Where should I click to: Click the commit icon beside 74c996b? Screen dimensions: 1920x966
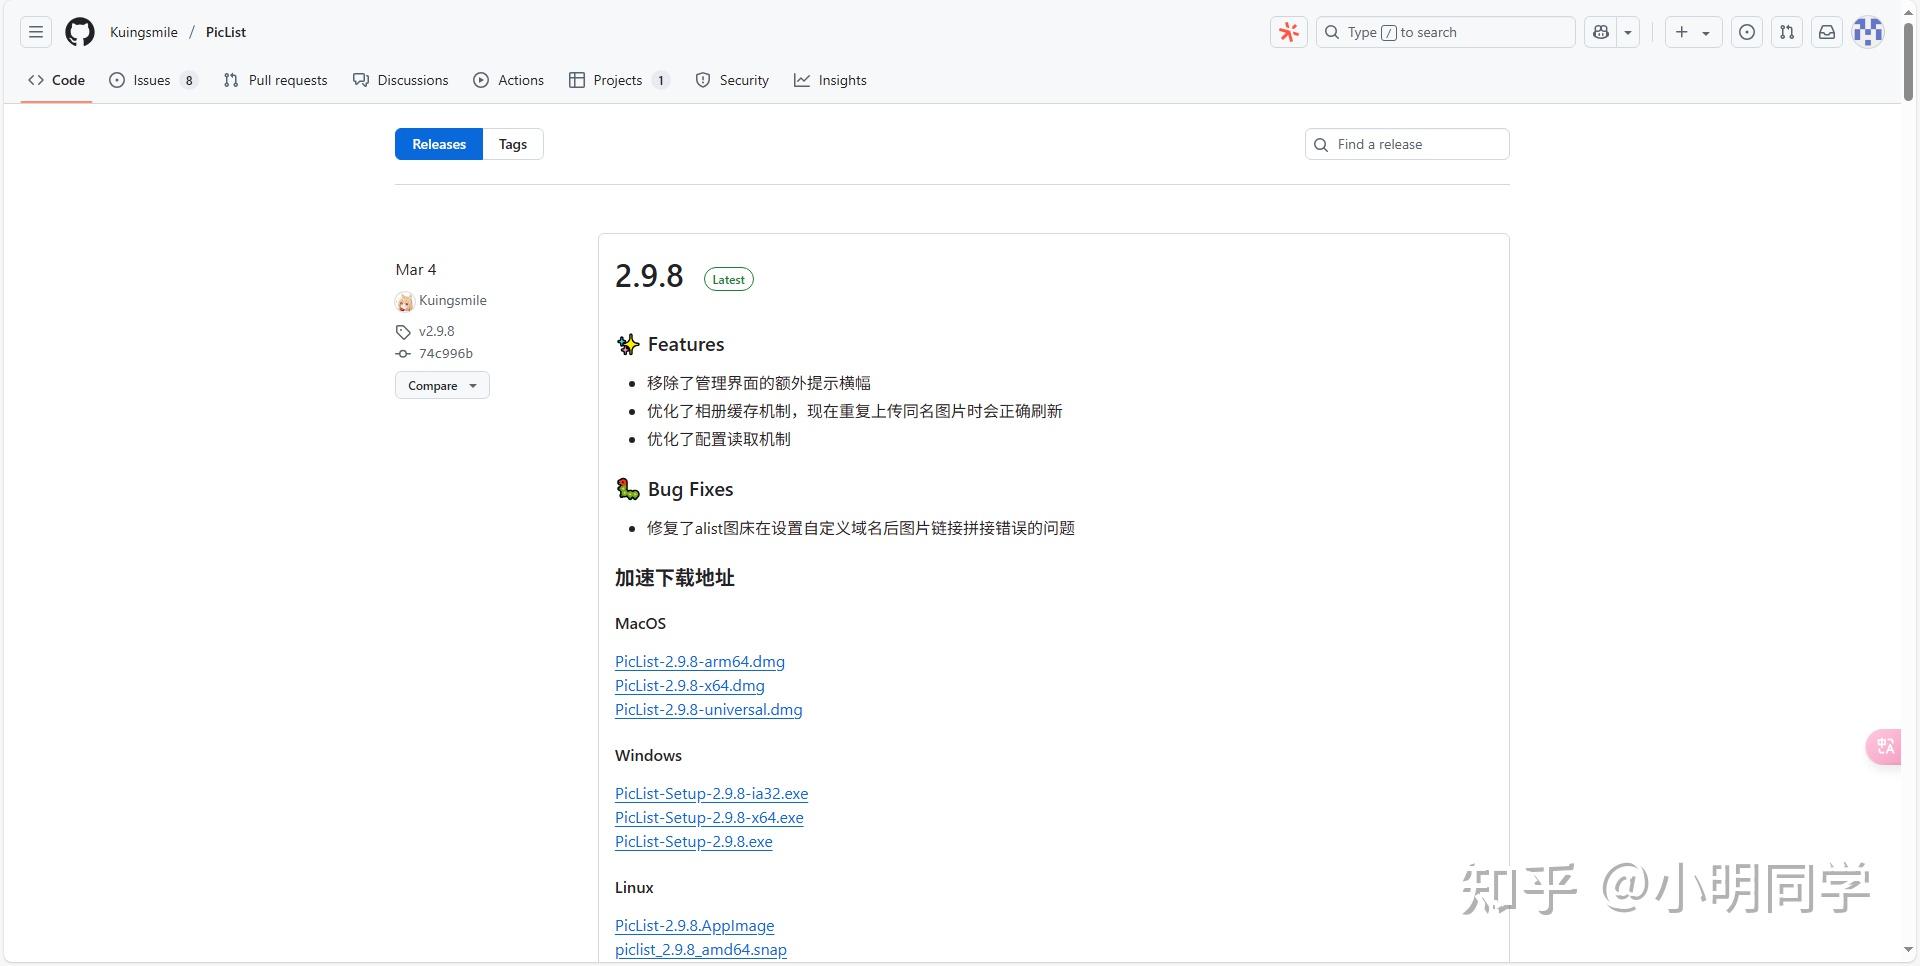[402, 354]
